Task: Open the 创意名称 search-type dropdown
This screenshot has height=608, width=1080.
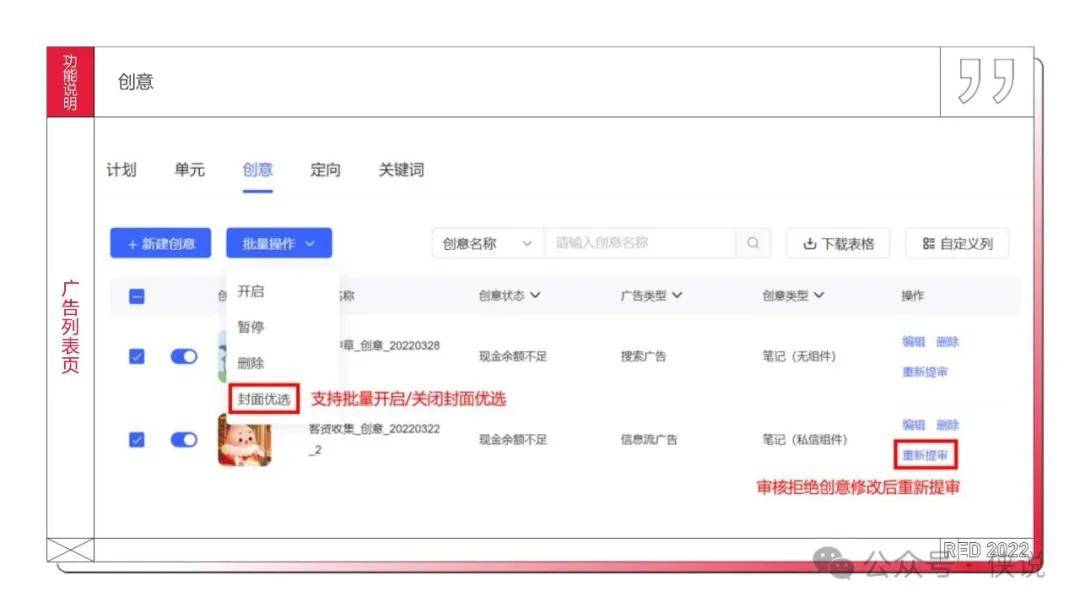Action: (488, 243)
